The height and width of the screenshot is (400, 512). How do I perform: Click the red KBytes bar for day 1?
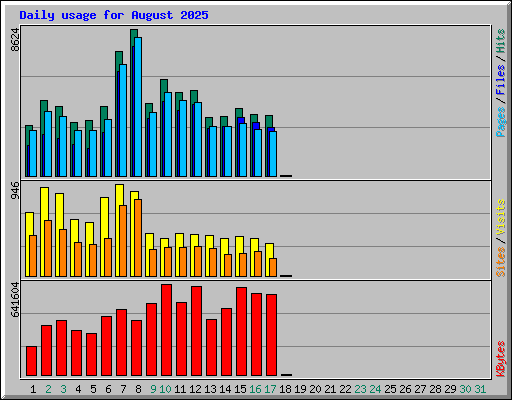(x=32, y=361)
